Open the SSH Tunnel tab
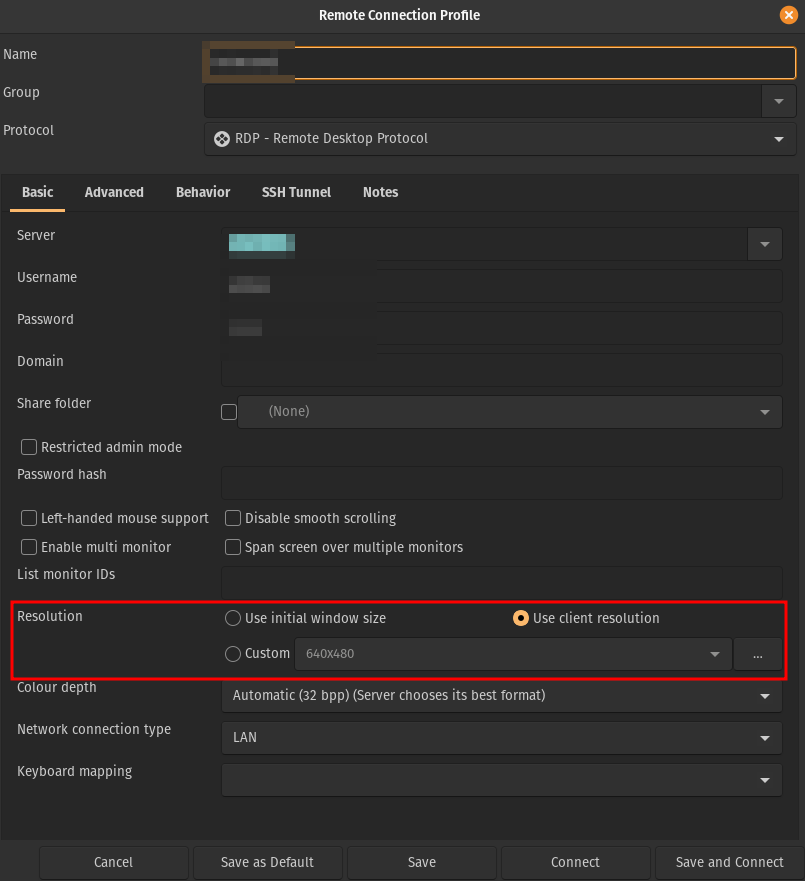The image size is (805, 881). pos(296,192)
